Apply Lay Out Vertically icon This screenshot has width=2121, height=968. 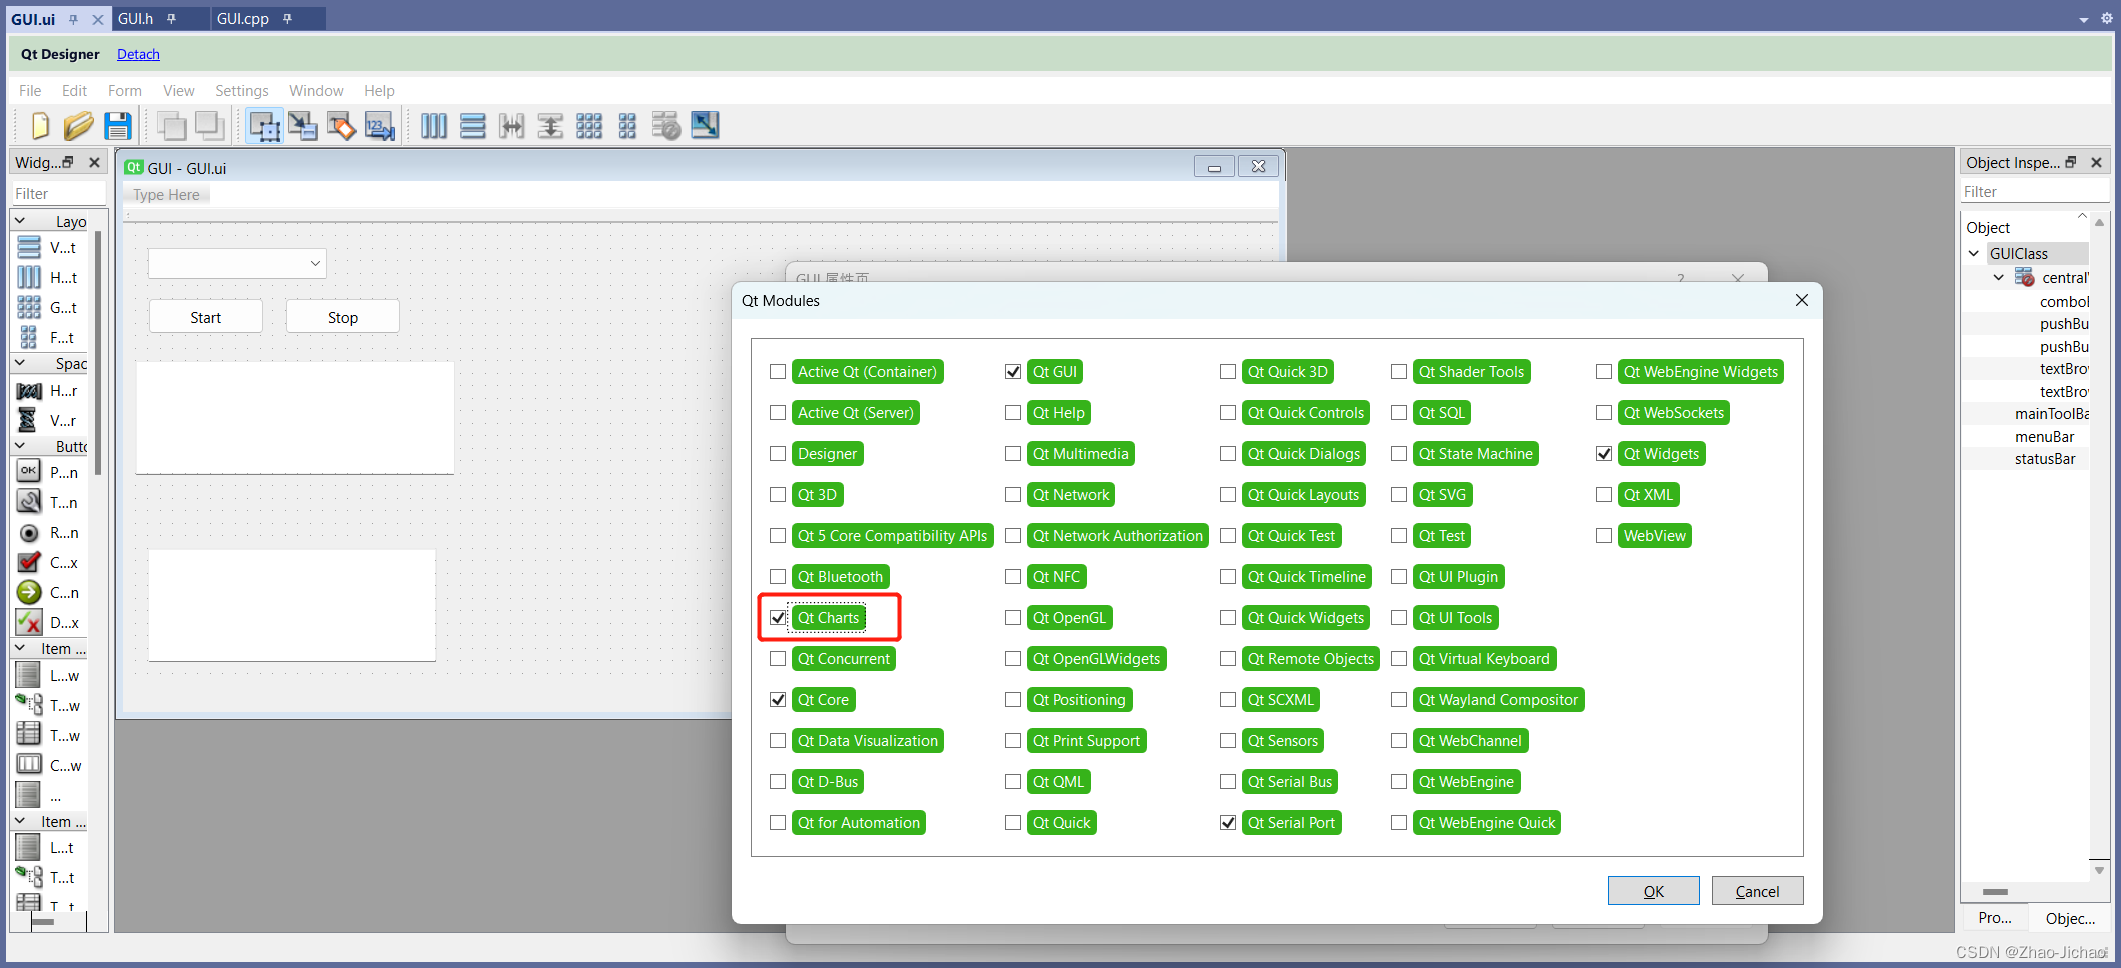(x=473, y=126)
